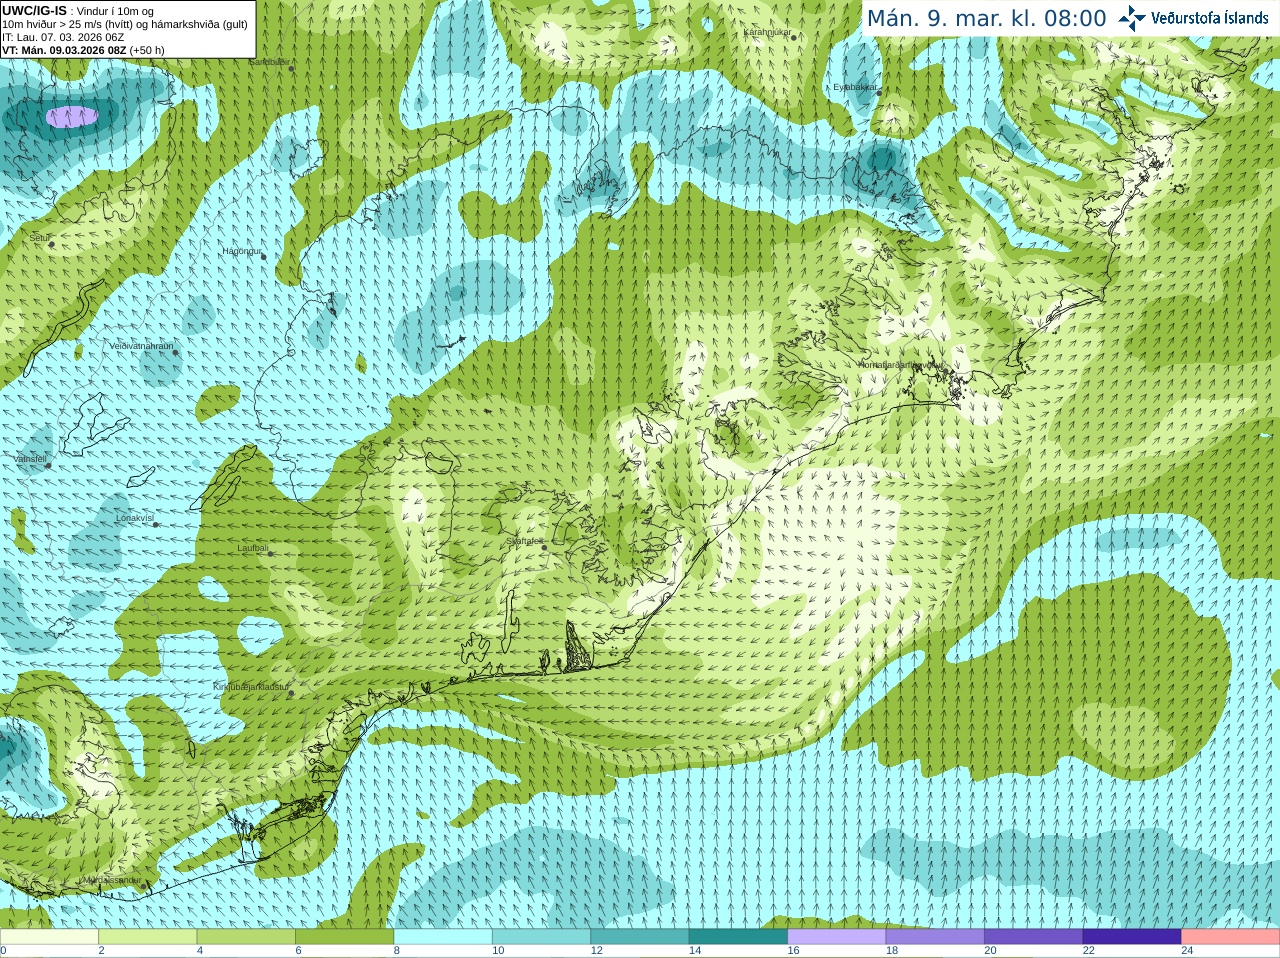Click the legend tick value 8
1280x958 pixels.
[x=397, y=951]
